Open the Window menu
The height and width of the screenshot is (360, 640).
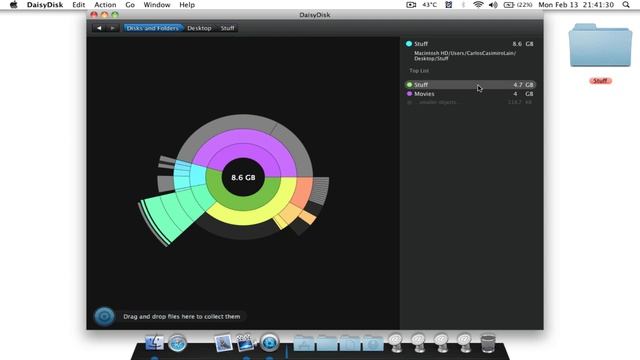pyautogui.click(x=157, y=5)
